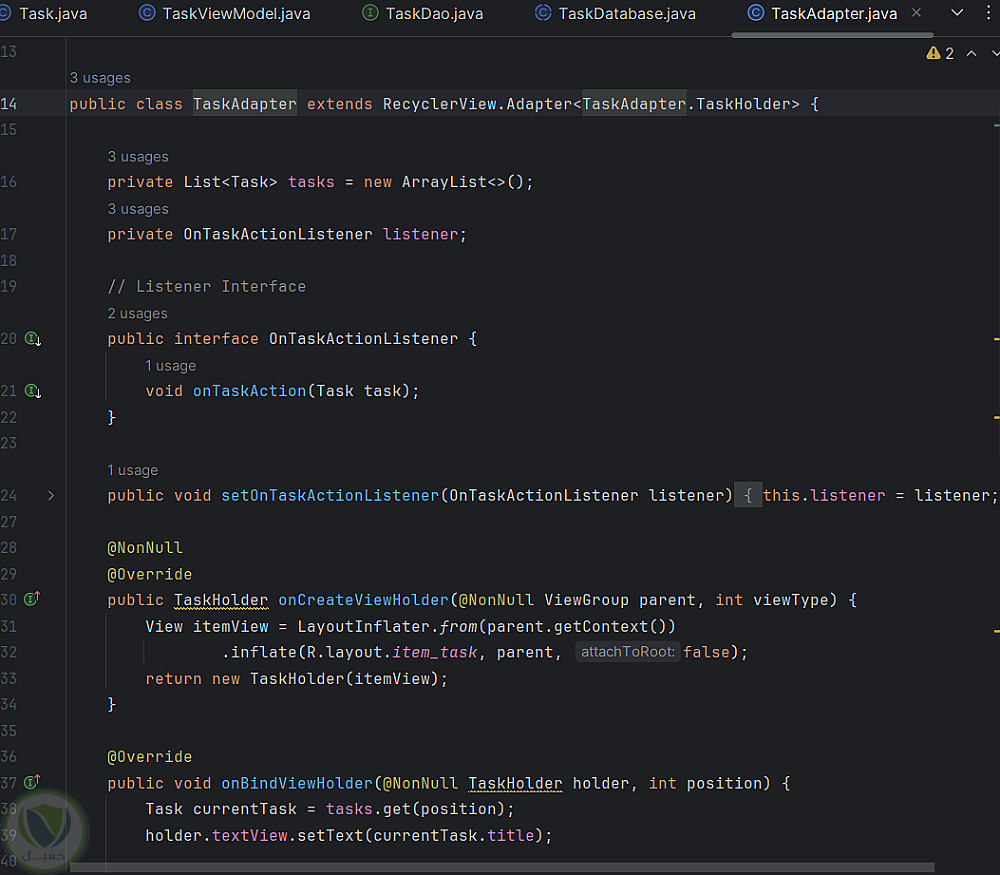The width and height of the screenshot is (1000, 875).
Task: Click the attachToRoot parameter hint
Action: 628,652
